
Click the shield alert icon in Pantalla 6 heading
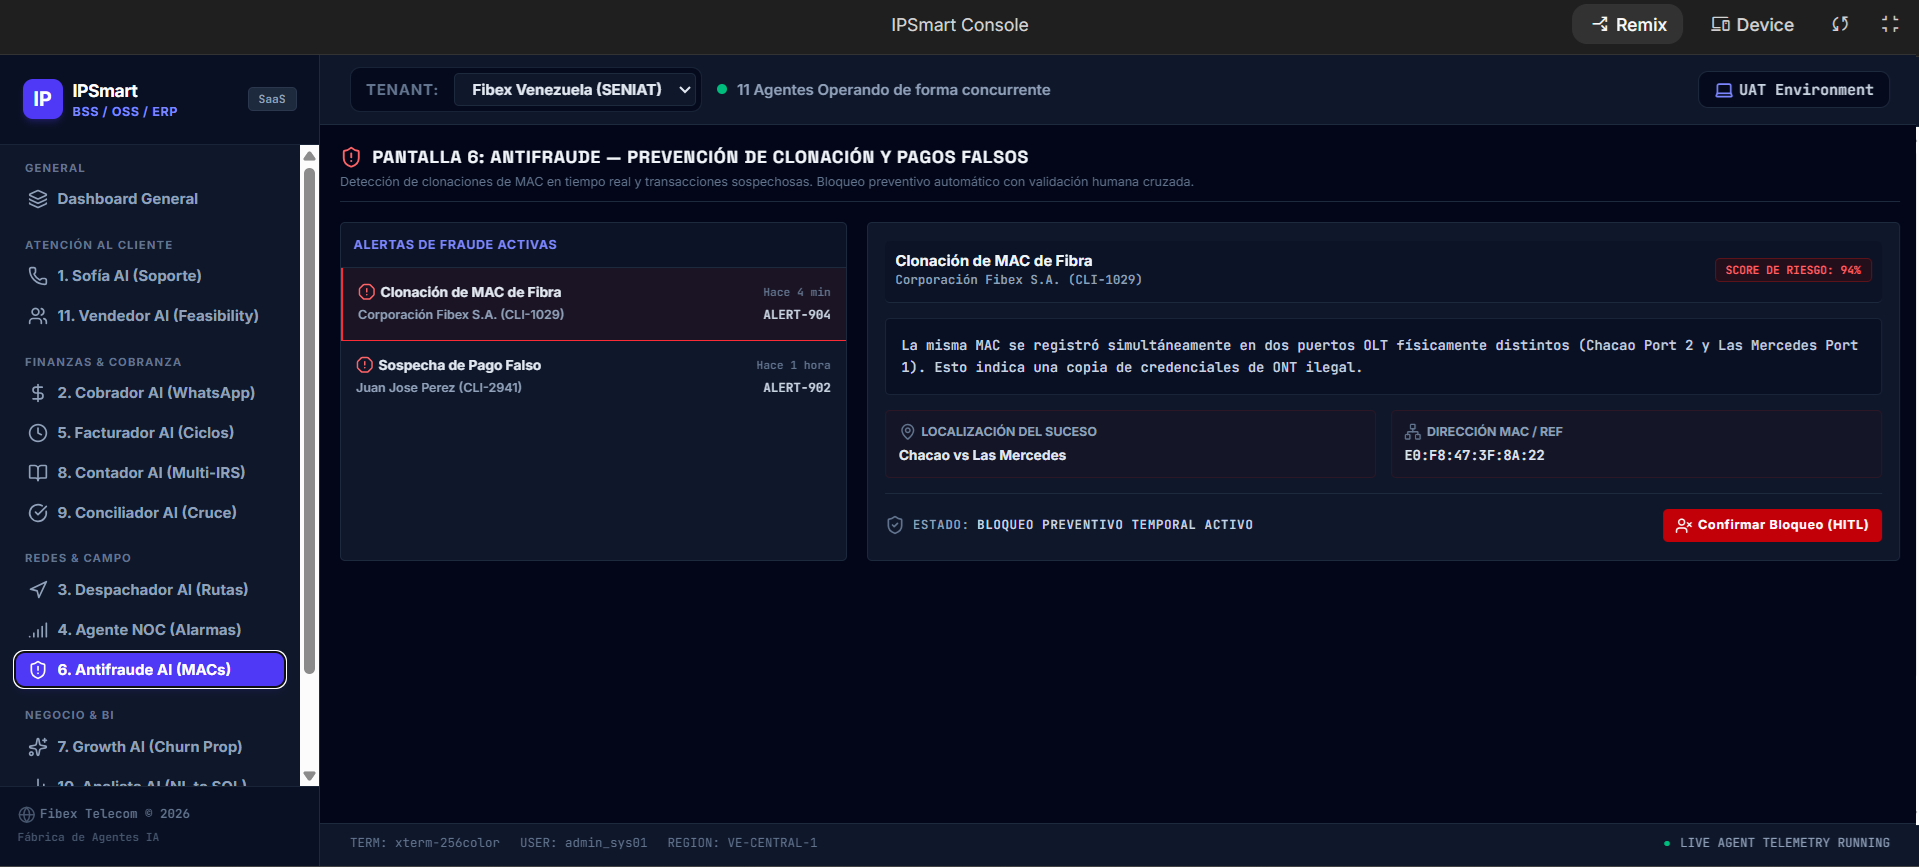pos(351,157)
